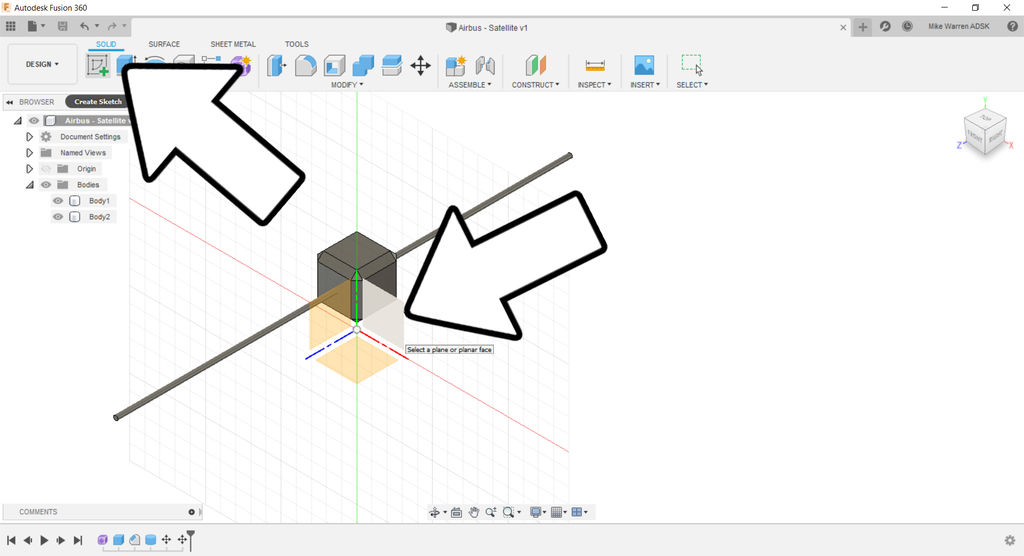This screenshot has width=1024, height=556.
Task: Toggle visibility of Body2
Action: click(x=58, y=217)
